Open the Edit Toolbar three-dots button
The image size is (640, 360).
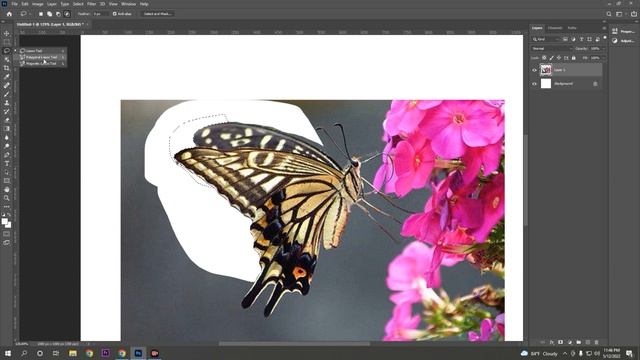click(7, 207)
